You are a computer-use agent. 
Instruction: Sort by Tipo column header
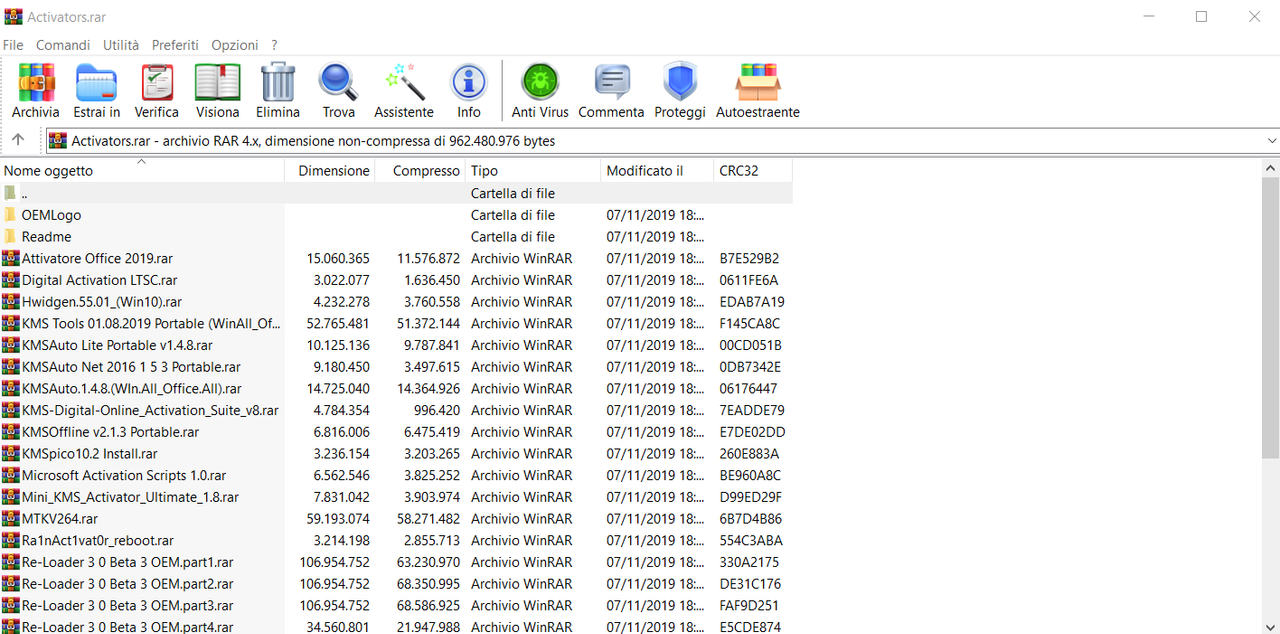pos(533,171)
